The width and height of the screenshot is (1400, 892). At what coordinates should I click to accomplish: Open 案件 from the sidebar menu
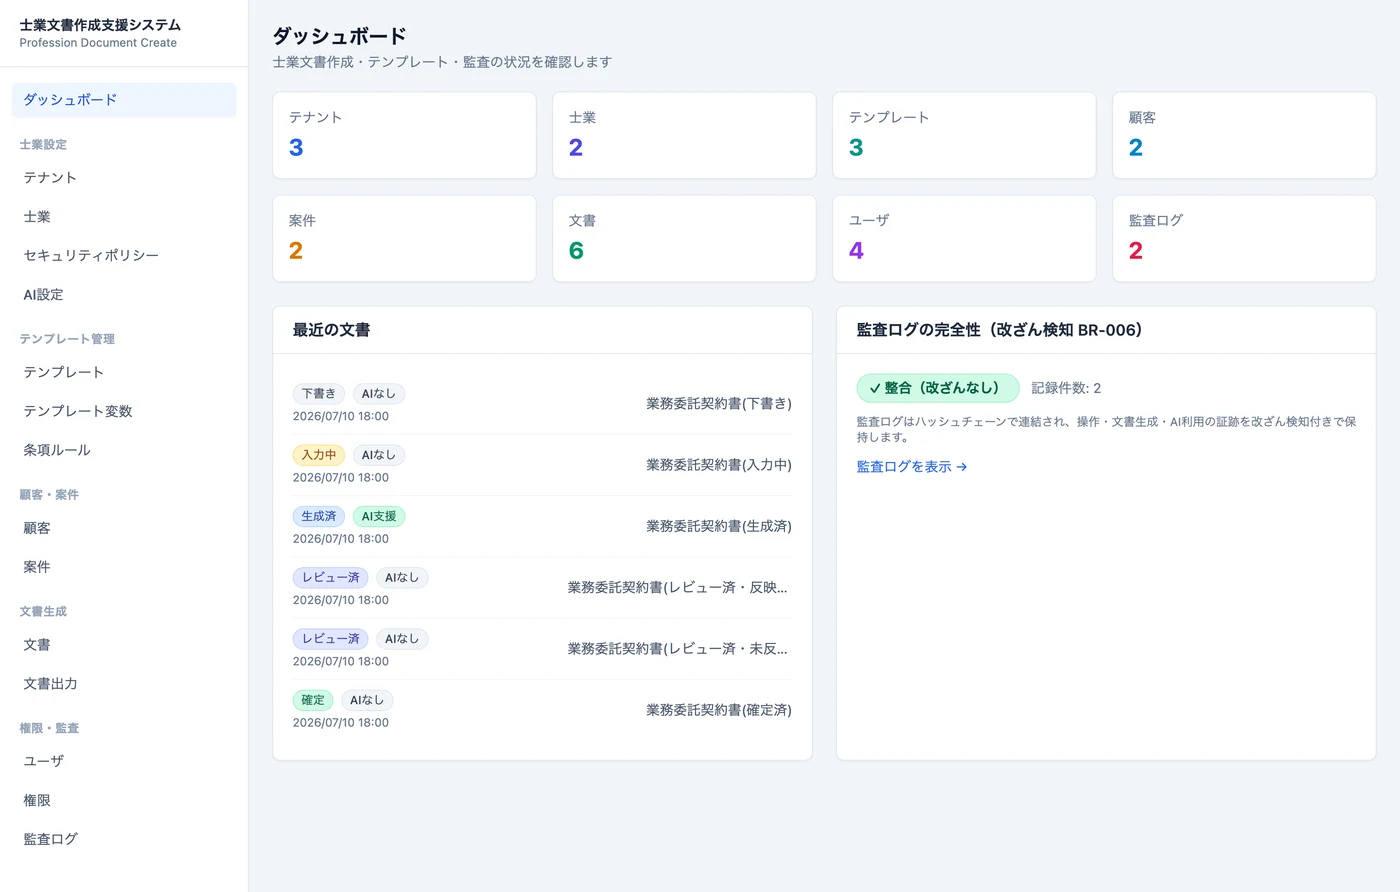point(124,567)
